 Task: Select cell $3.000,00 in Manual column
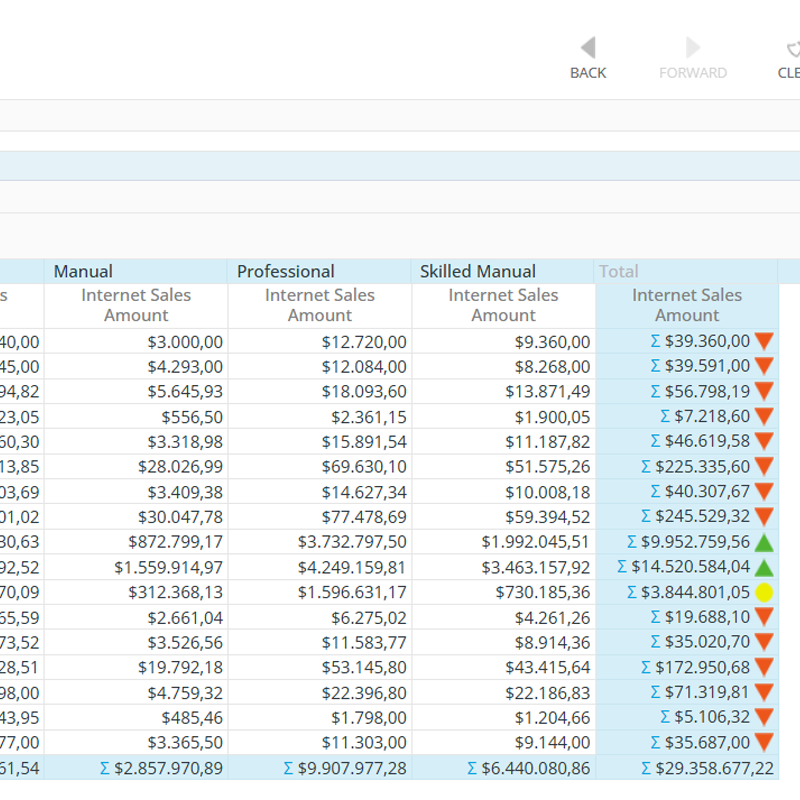pos(136,341)
